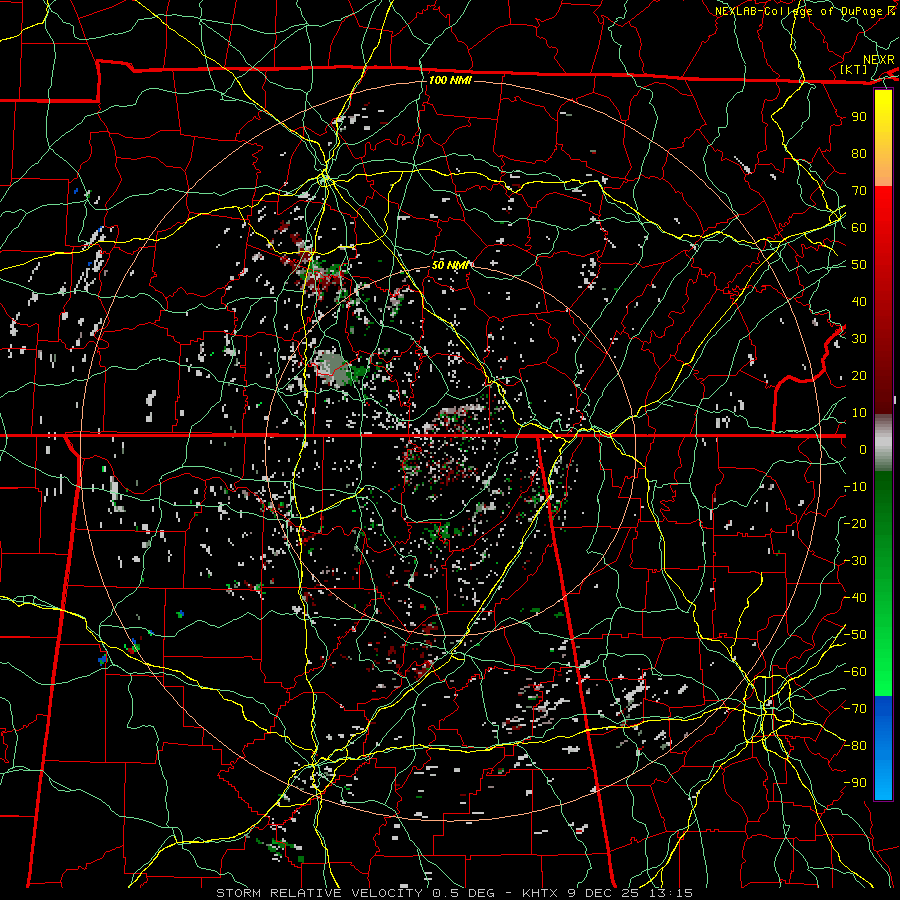The height and width of the screenshot is (900, 900).
Task: Click the -60 value on the velocity scale
Action: pos(855,672)
